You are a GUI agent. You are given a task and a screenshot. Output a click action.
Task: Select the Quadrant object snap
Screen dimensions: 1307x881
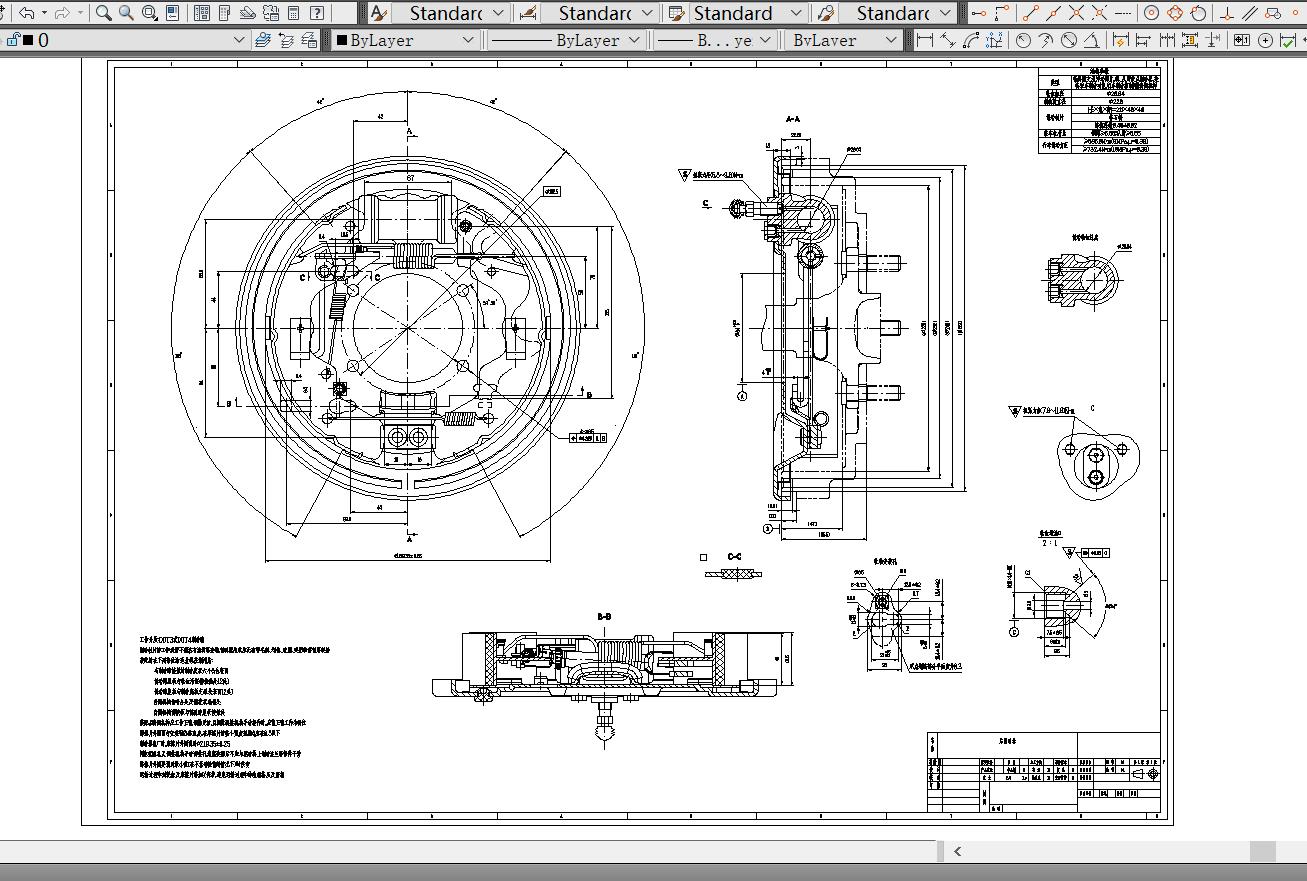(1175, 13)
